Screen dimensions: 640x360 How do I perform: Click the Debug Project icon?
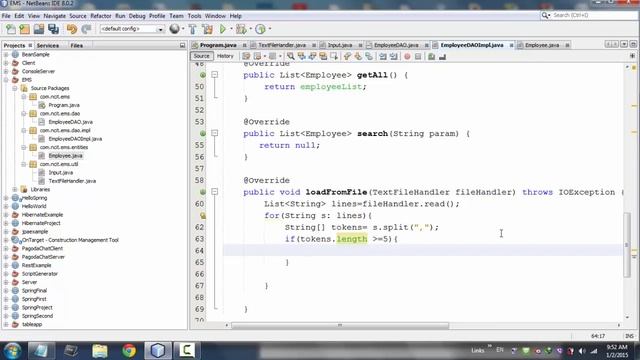click(241, 29)
